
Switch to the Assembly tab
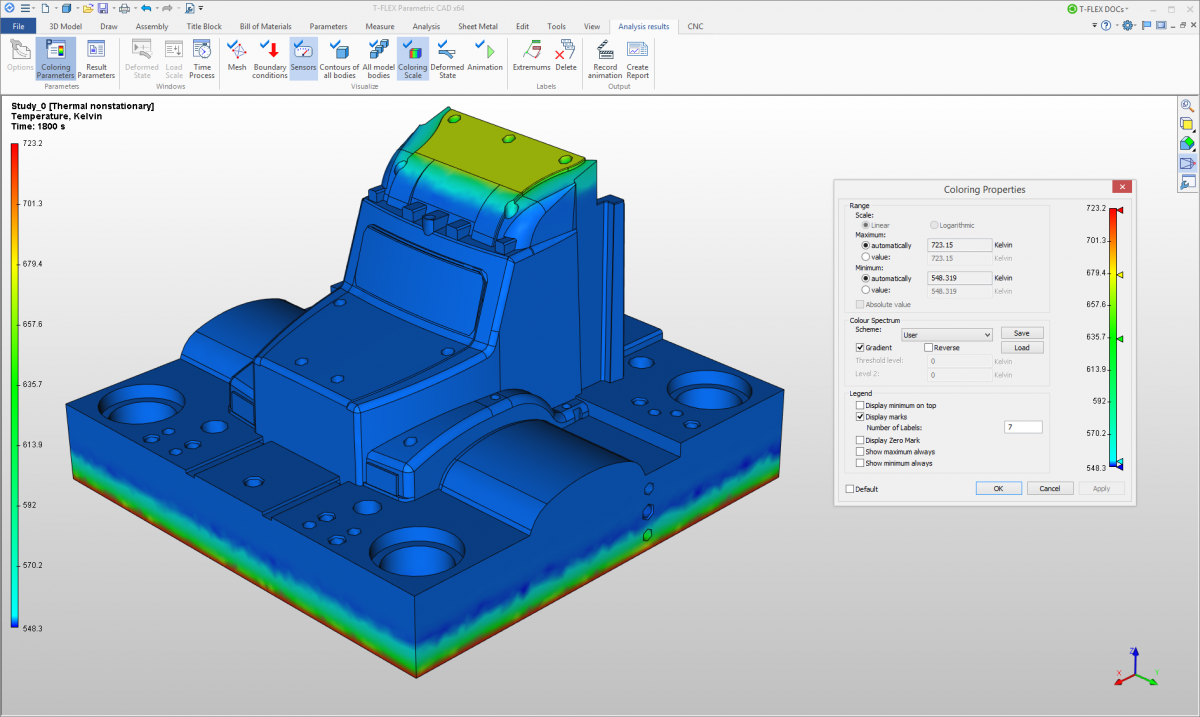151,26
